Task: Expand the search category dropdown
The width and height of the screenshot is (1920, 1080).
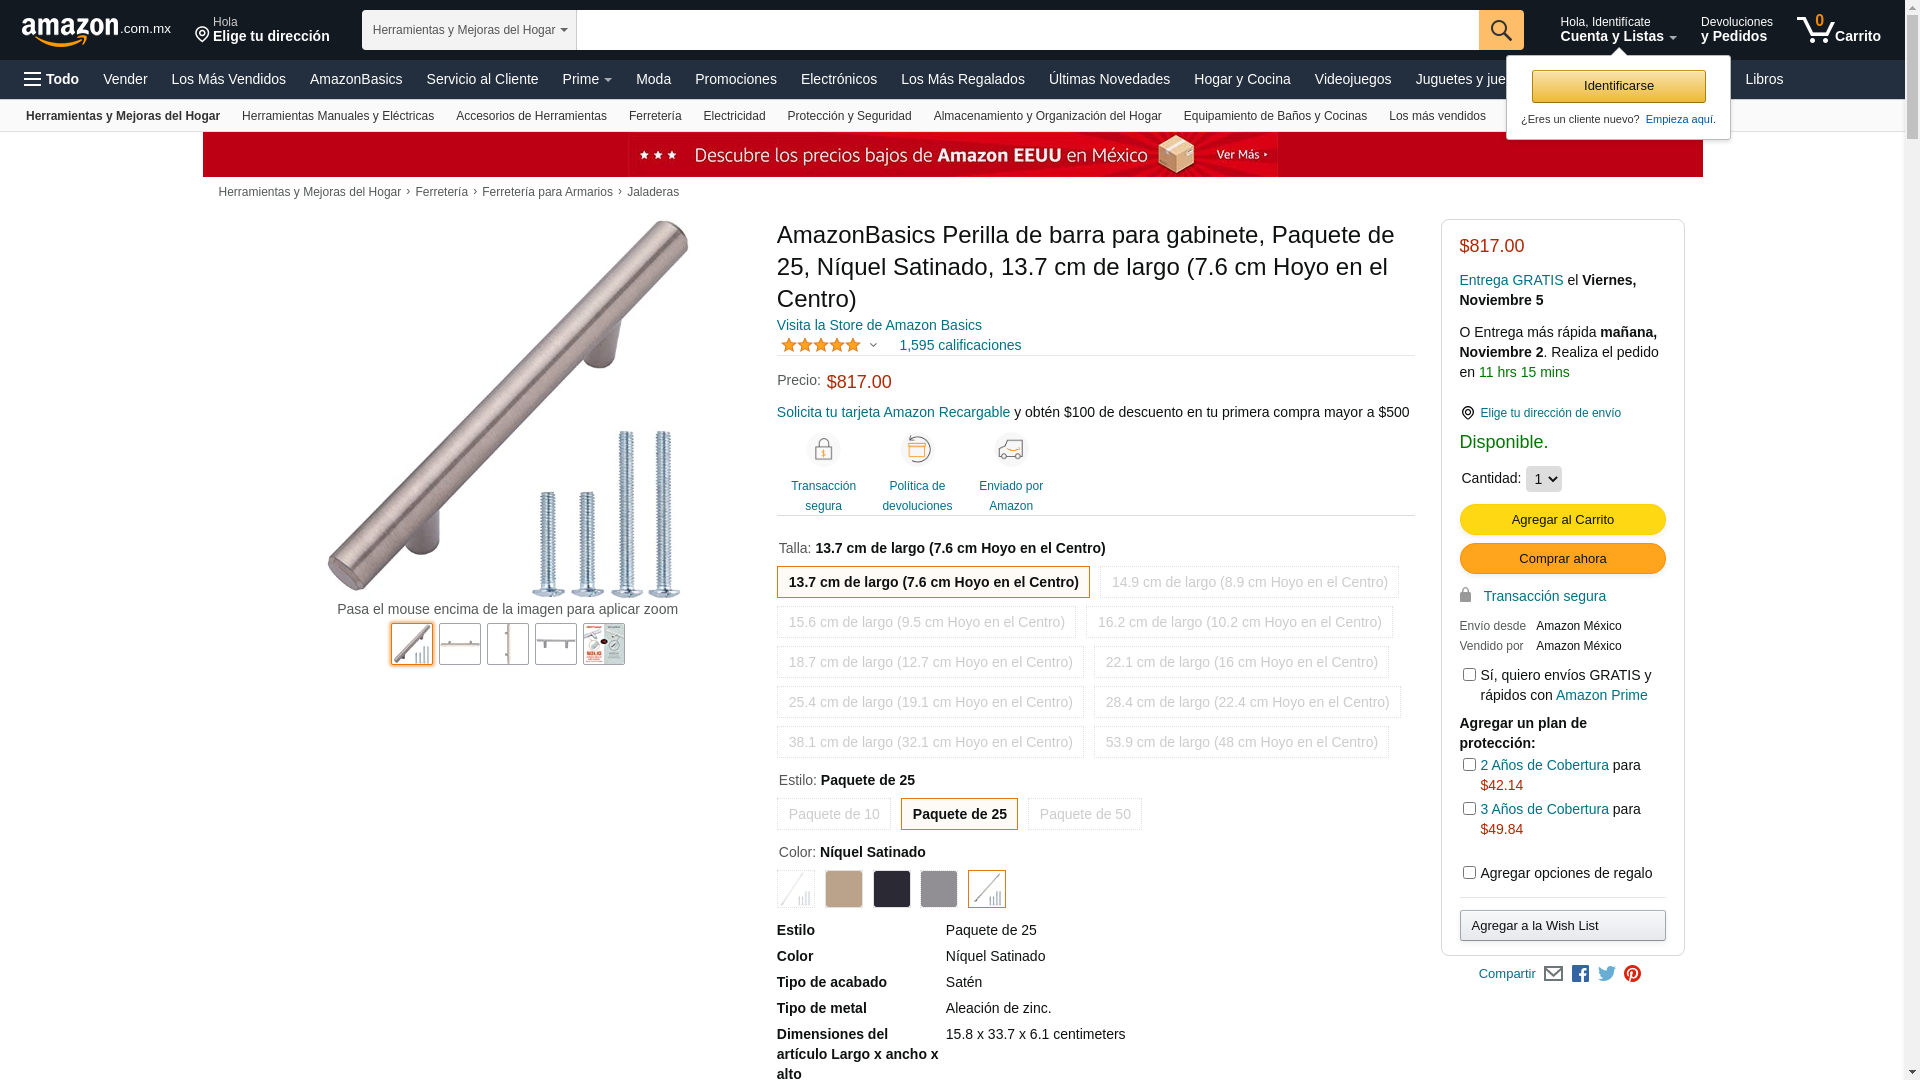Action: 469,30
